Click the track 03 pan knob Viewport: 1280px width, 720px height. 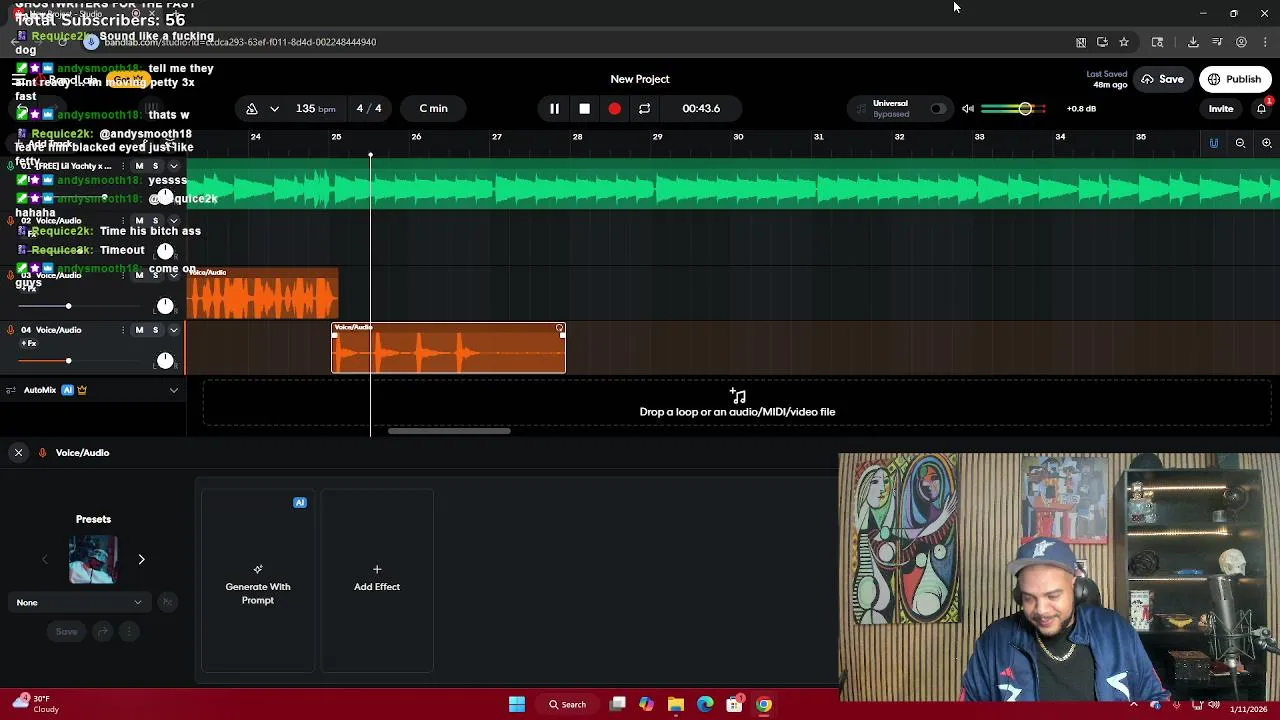tap(165, 306)
